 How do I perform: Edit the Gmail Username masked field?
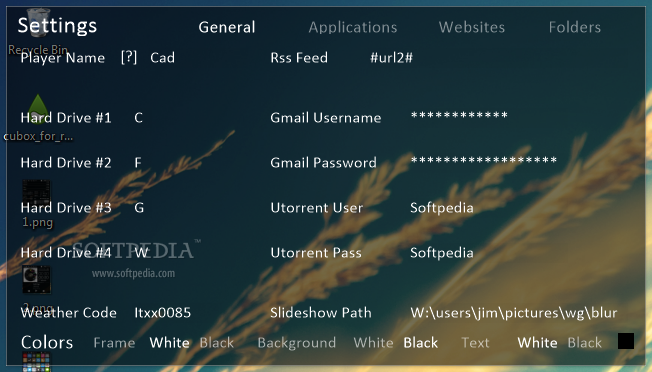point(459,115)
